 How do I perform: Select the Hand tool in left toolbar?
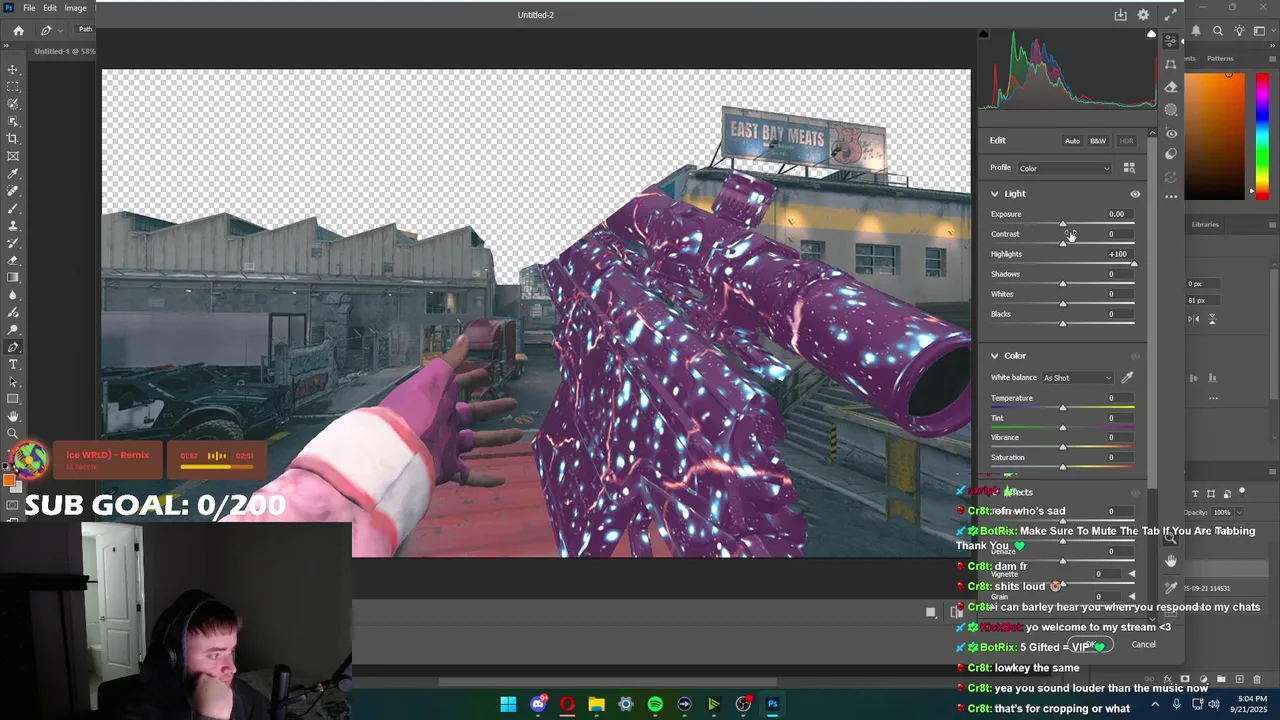pyautogui.click(x=13, y=416)
